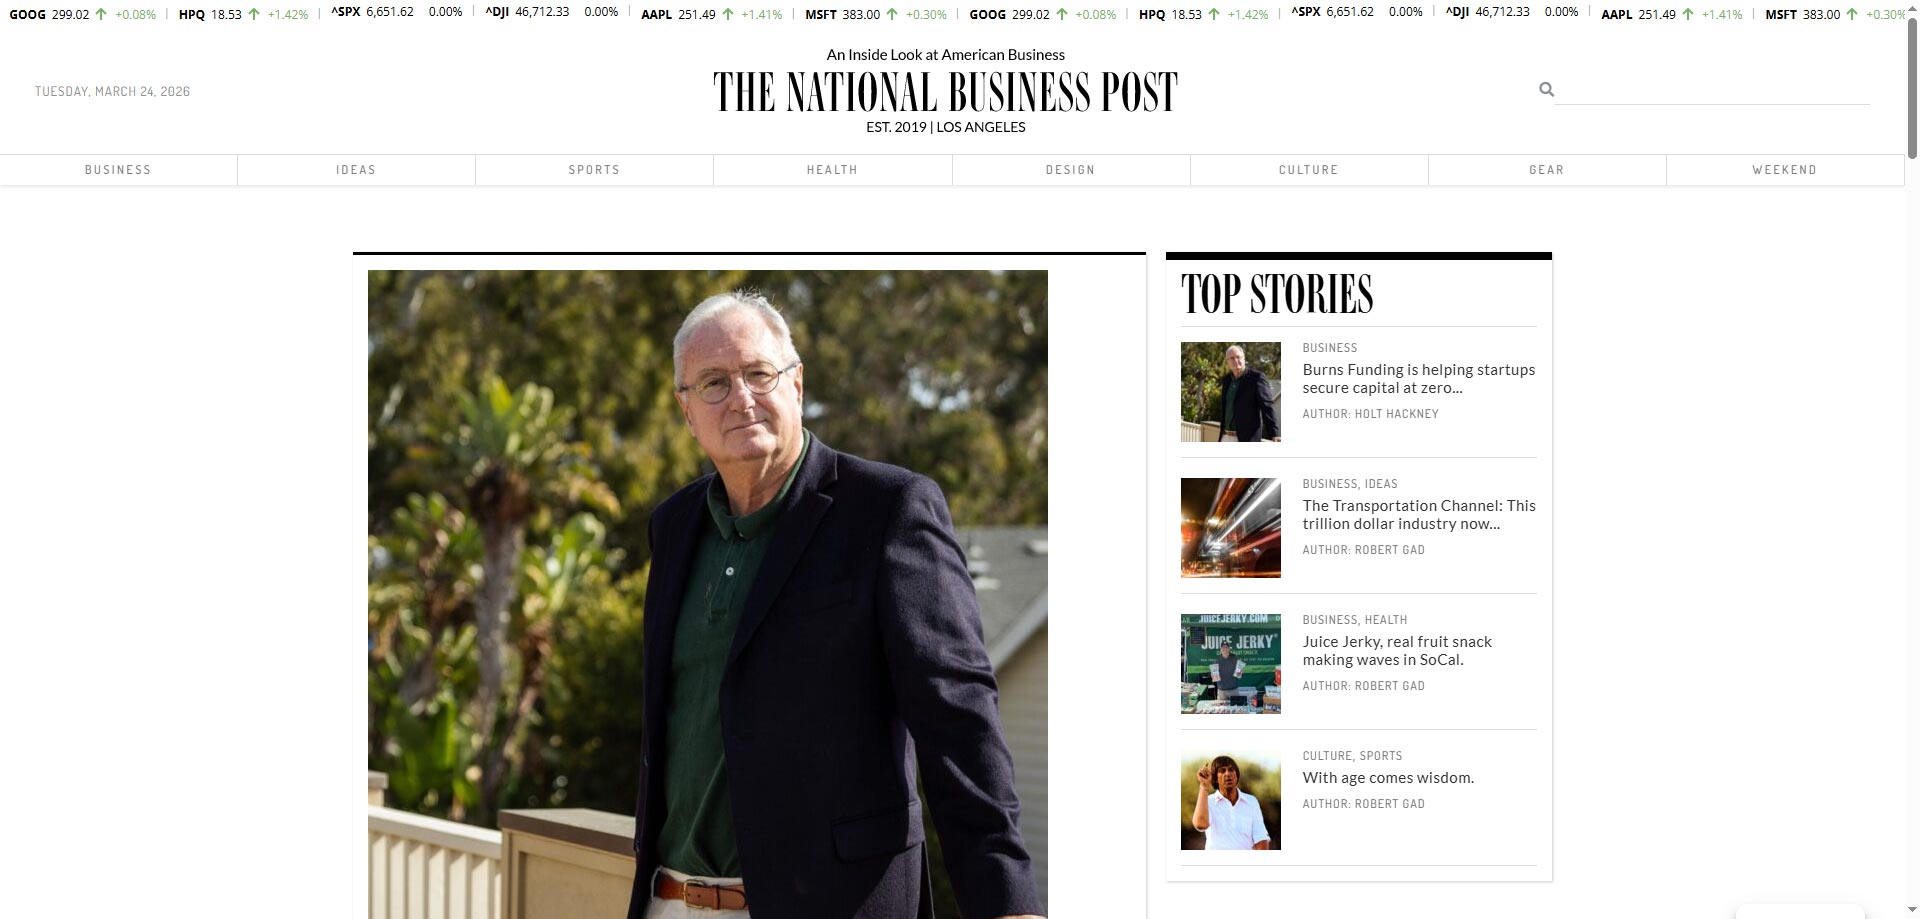1920x919 pixels.
Task: Open the Ideas section
Action: coord(356,170)
